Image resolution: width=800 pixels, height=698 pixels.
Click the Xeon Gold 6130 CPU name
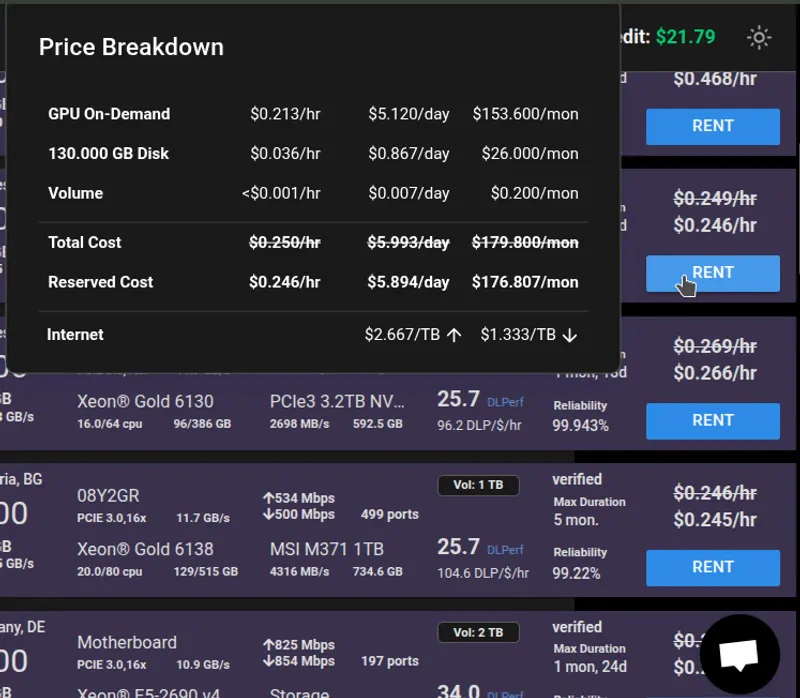tap(145, 402)
